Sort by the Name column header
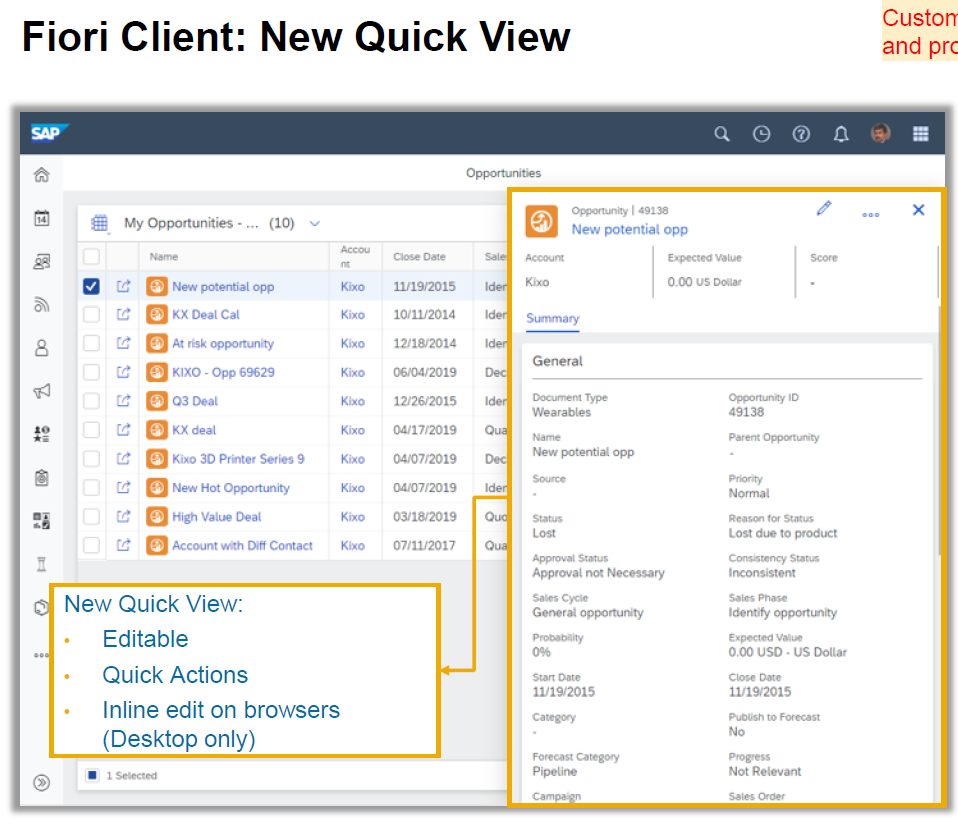The width and height of the screenshot is (958, 826). pos(164,257)
